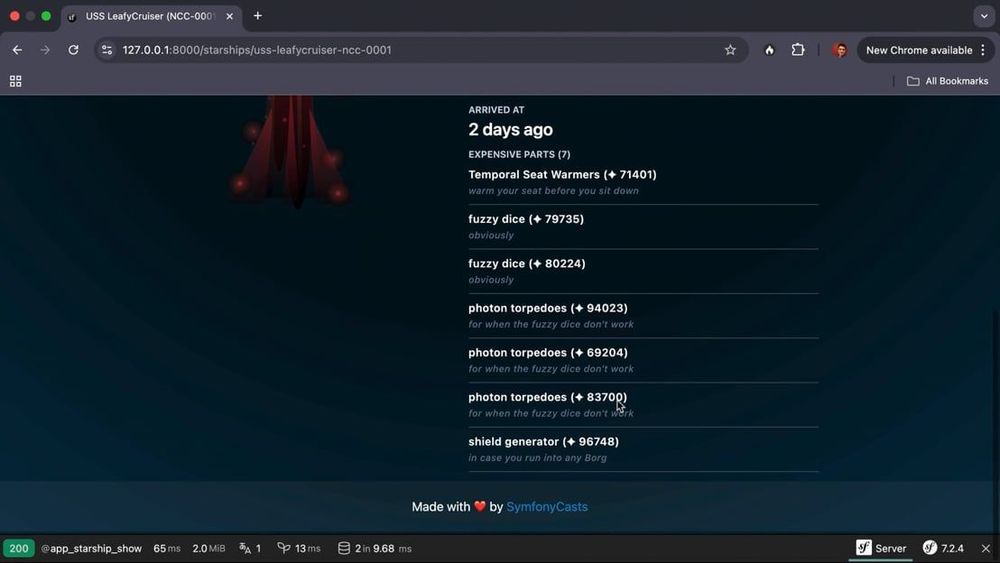Expand the tab search dropdown arrow
Viewport: 1000px width, 563px height.
click(983, 16)
